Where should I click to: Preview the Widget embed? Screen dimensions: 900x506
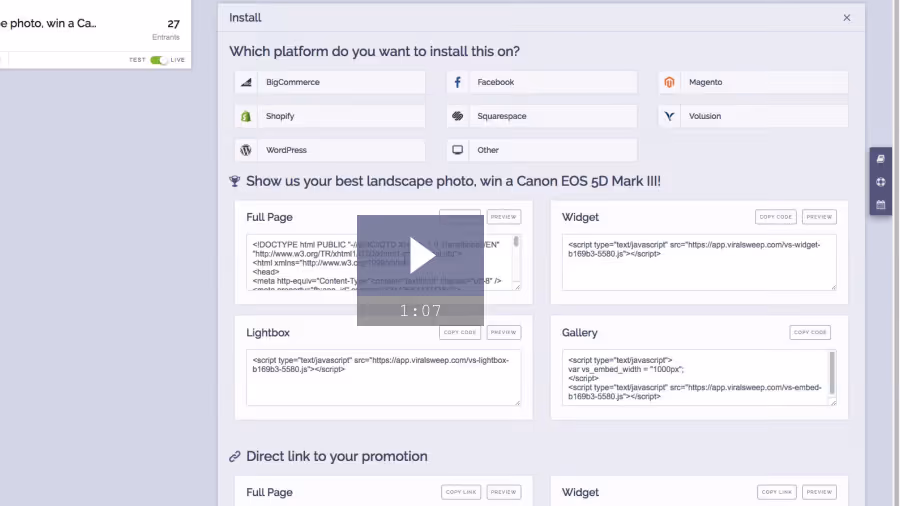click(x=819, y=217)
